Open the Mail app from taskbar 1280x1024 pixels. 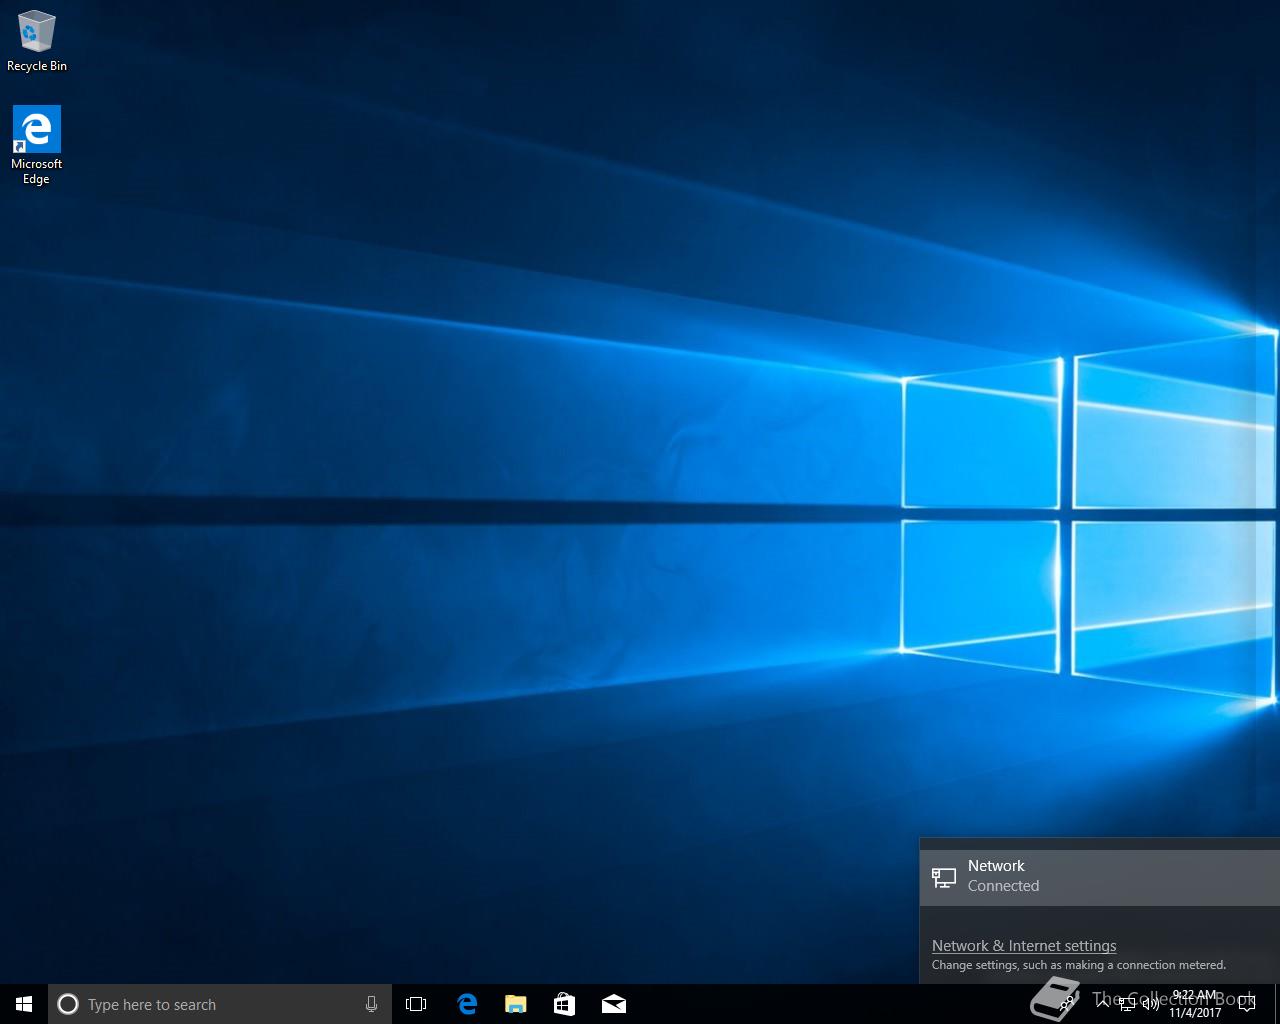click(614, 1004)
